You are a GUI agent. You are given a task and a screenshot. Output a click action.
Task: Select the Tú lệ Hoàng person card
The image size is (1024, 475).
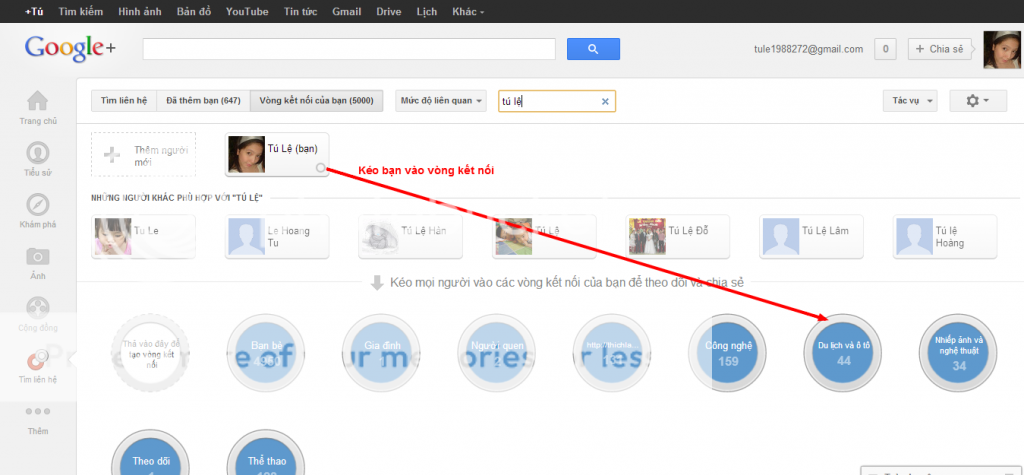(x=945, y=237)
